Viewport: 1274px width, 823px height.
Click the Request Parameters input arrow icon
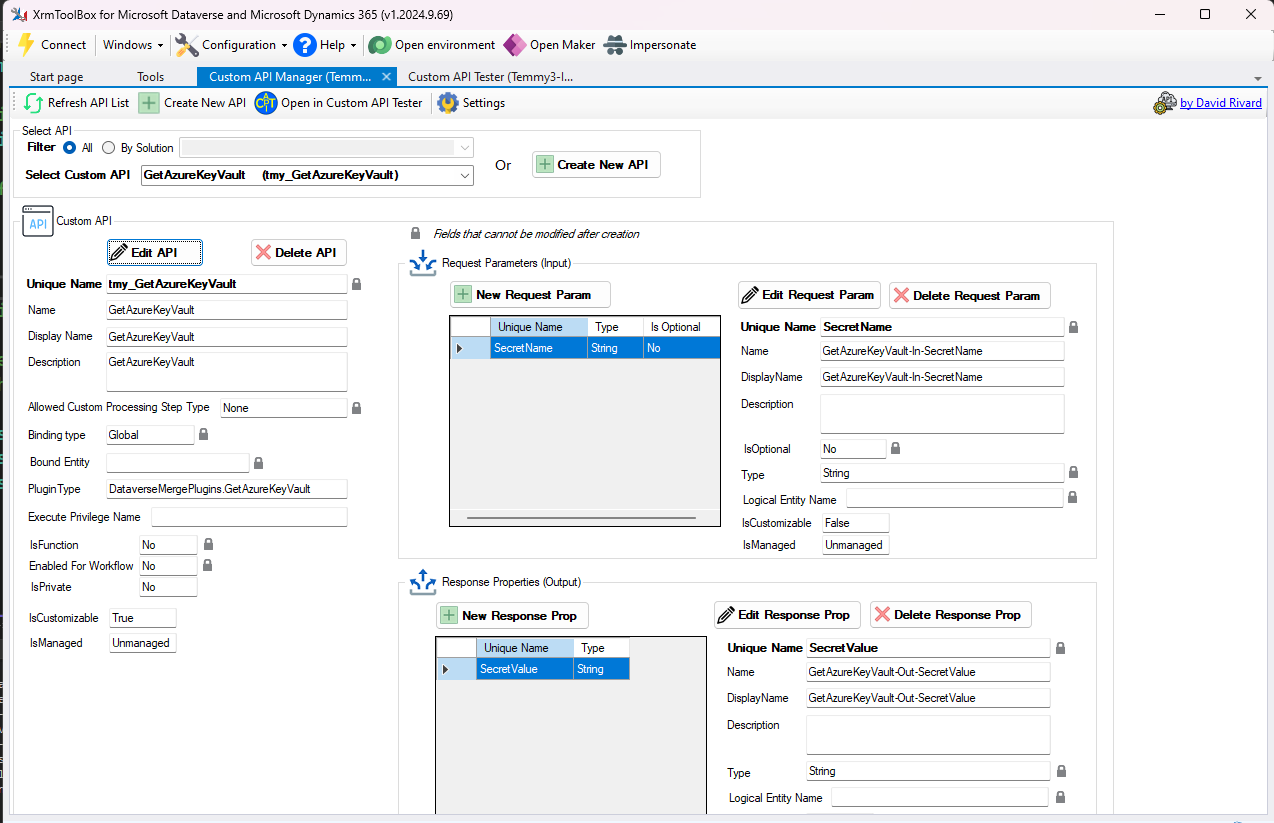click(422, 265)
